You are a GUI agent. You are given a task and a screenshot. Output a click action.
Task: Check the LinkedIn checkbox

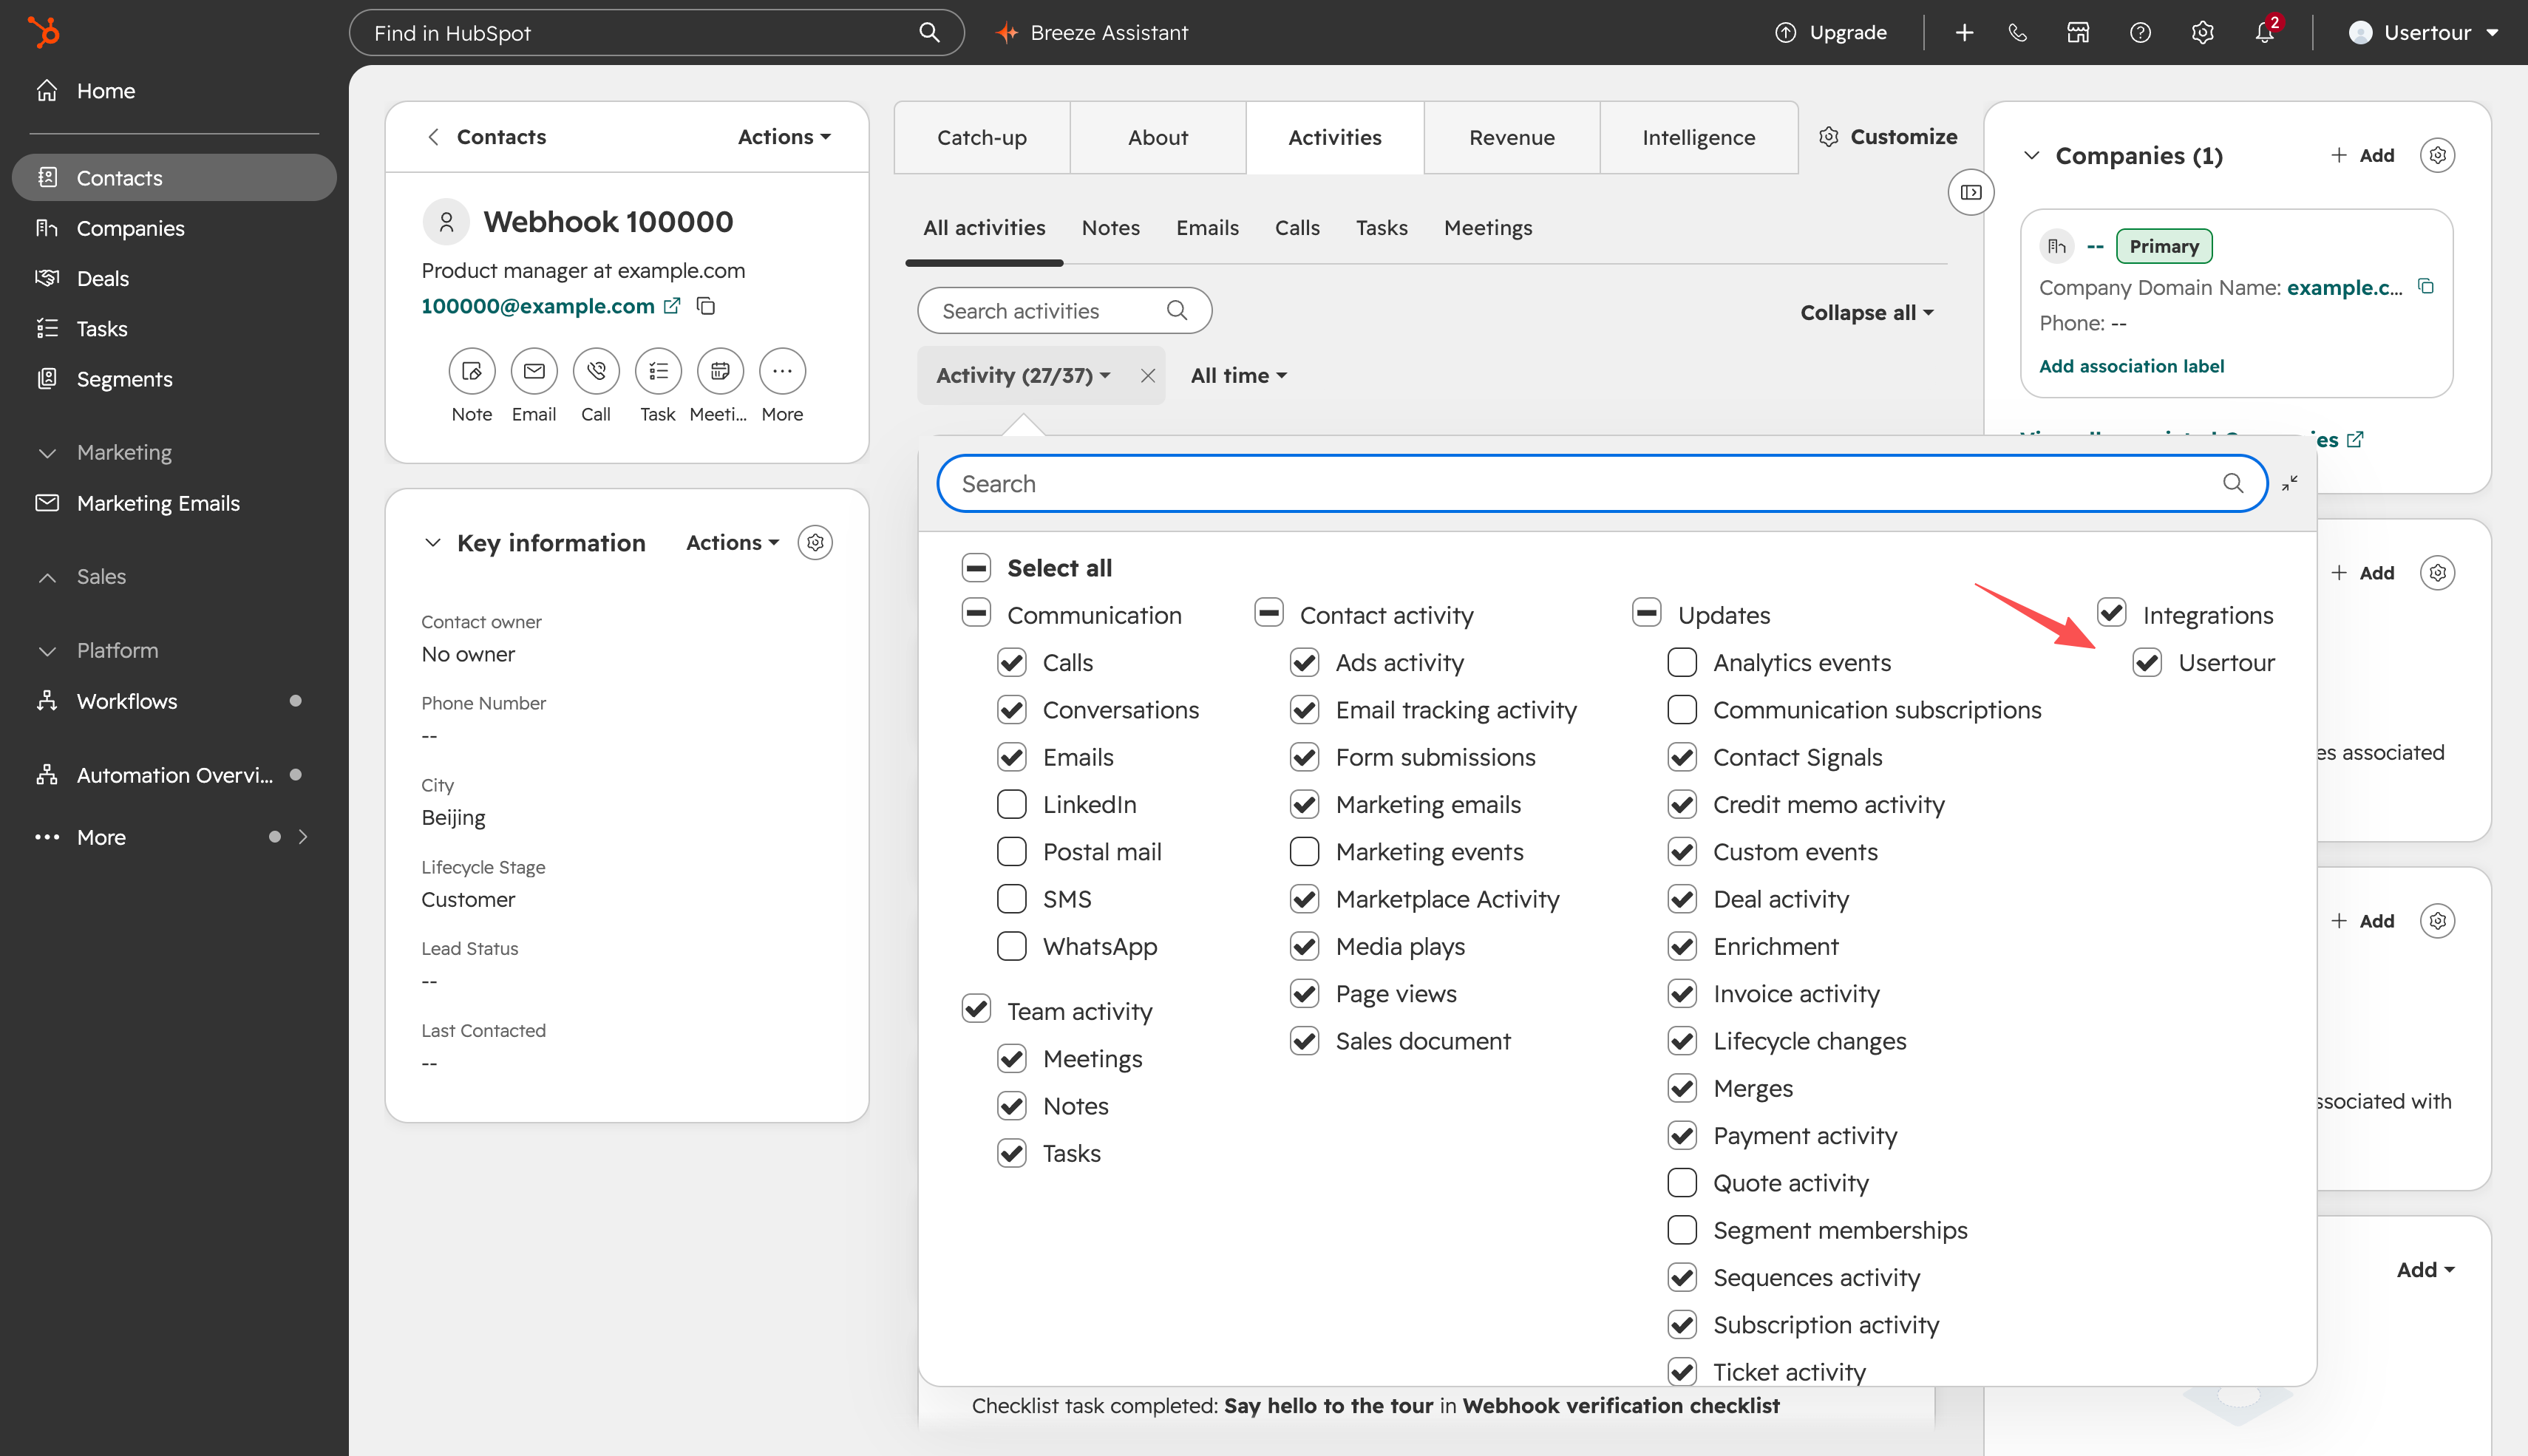point(1012,804)
